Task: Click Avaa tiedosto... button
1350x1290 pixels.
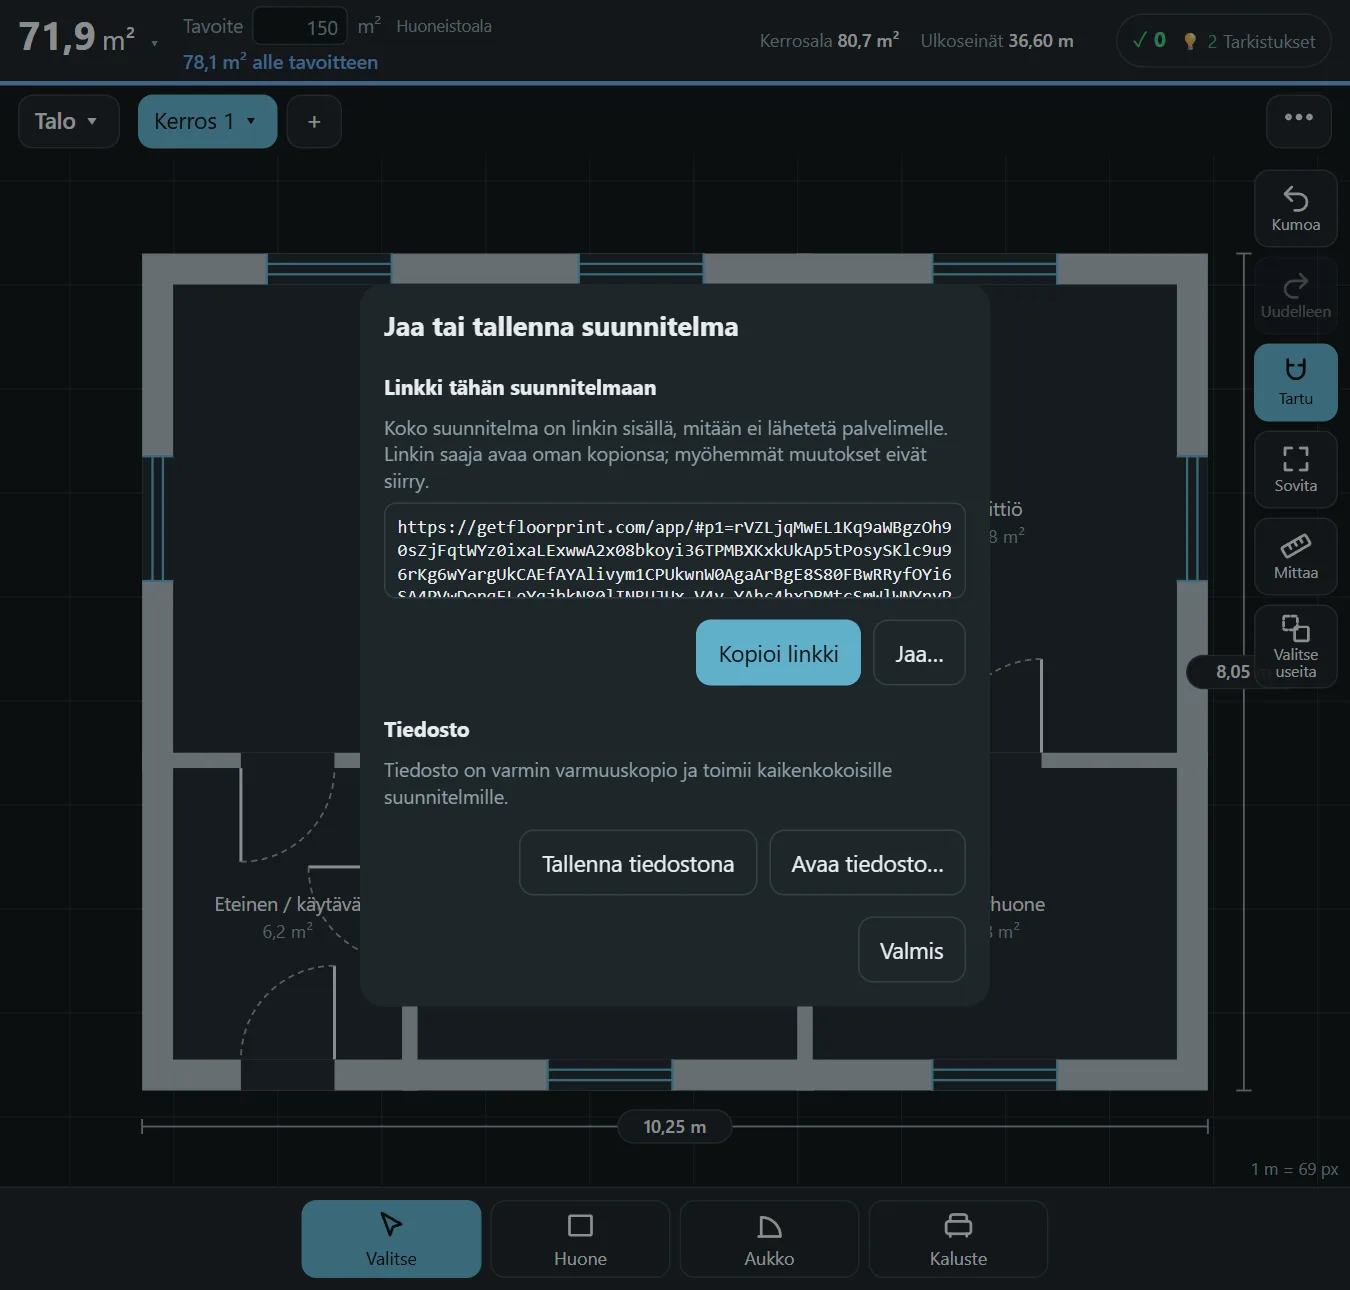Action: 867,862
